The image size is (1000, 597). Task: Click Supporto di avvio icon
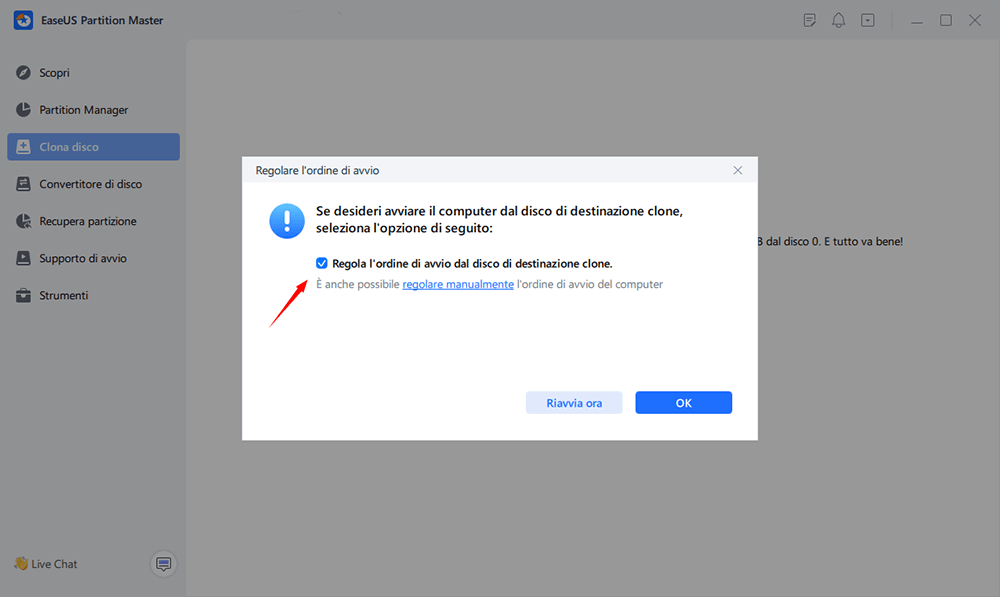tap(23, 258)
